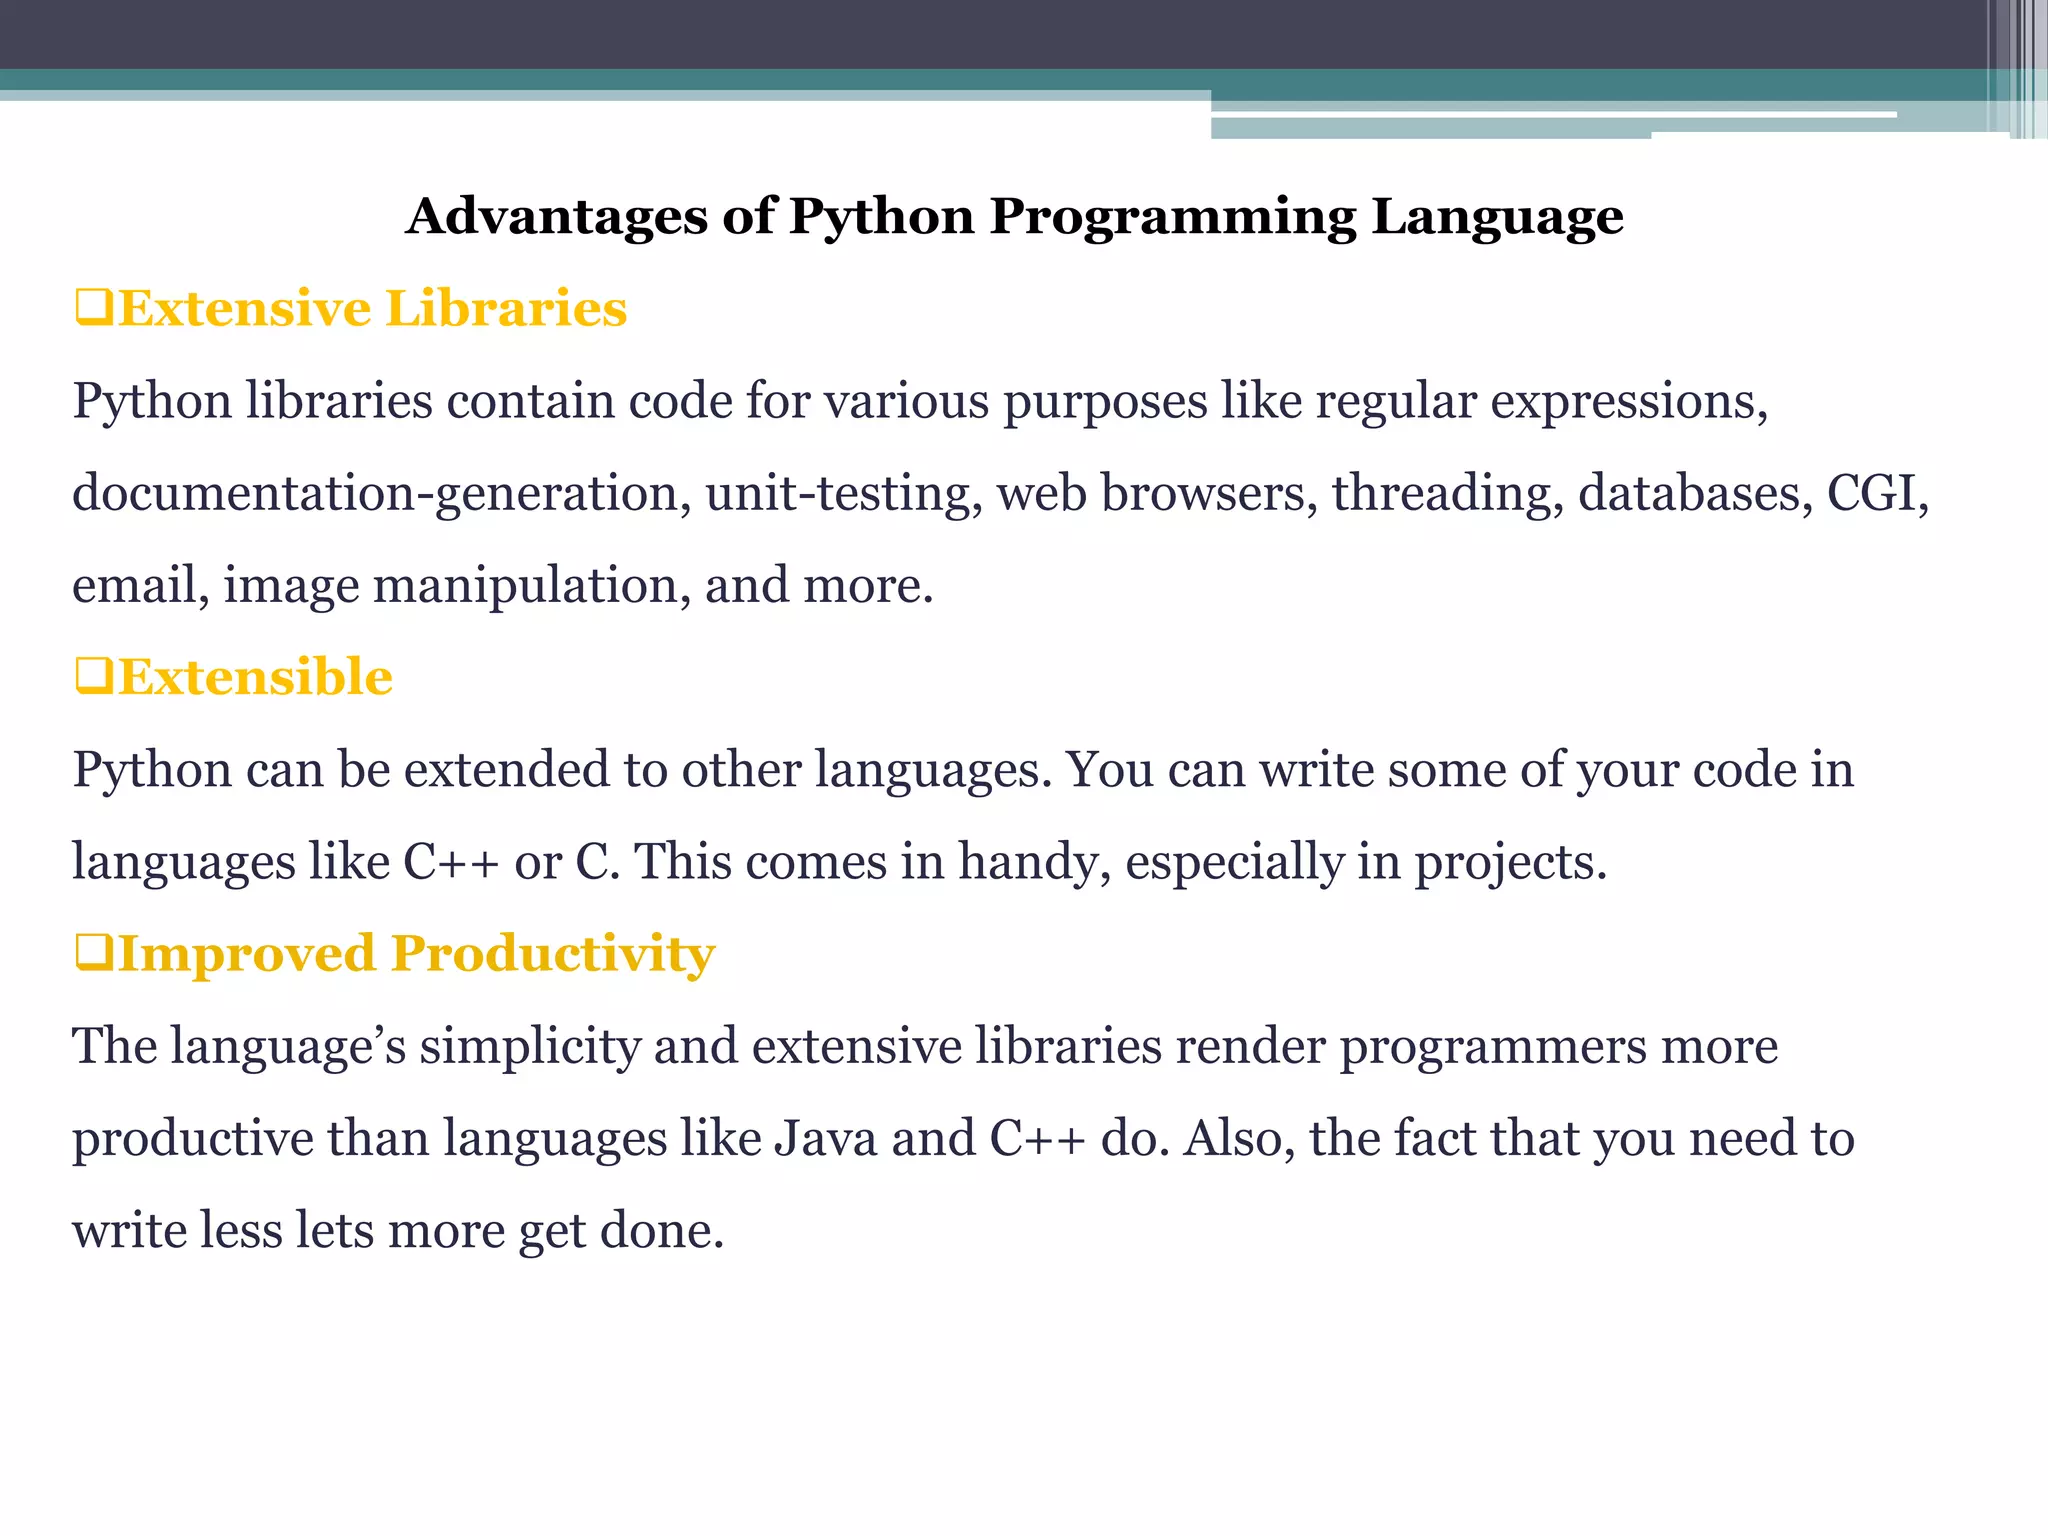Click the line 'email, image manipulation, and more.'
Viewport: 2048px width, 1536px height.
coord(503,586)
